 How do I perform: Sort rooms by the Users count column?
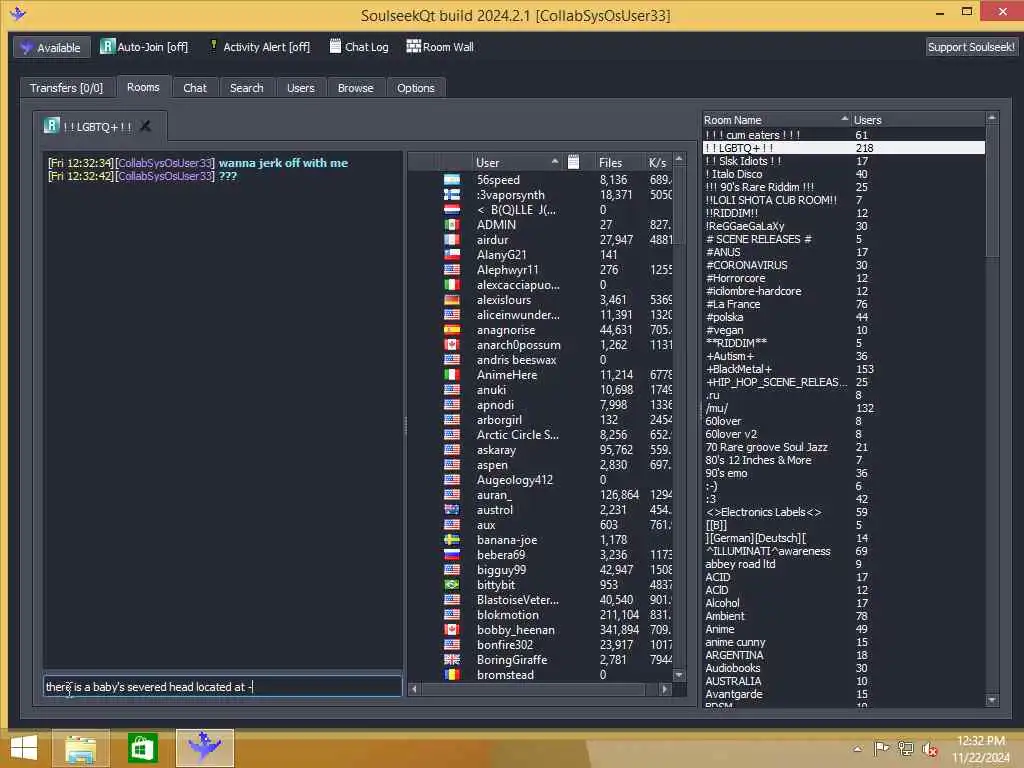pos(918,120)
